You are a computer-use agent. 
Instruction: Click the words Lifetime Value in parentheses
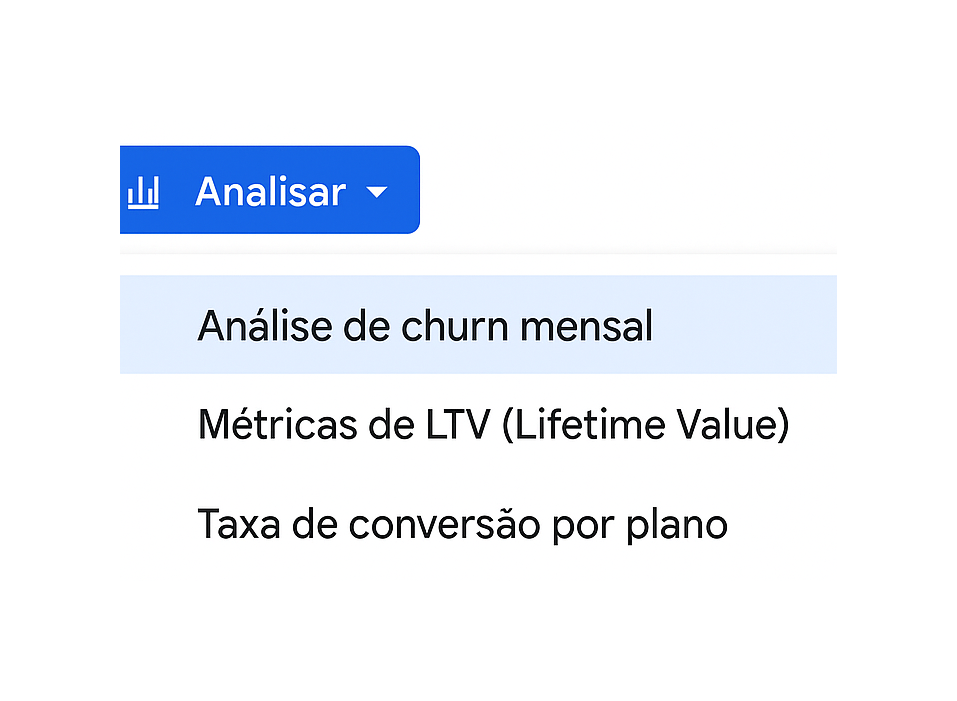coord(646,425)
